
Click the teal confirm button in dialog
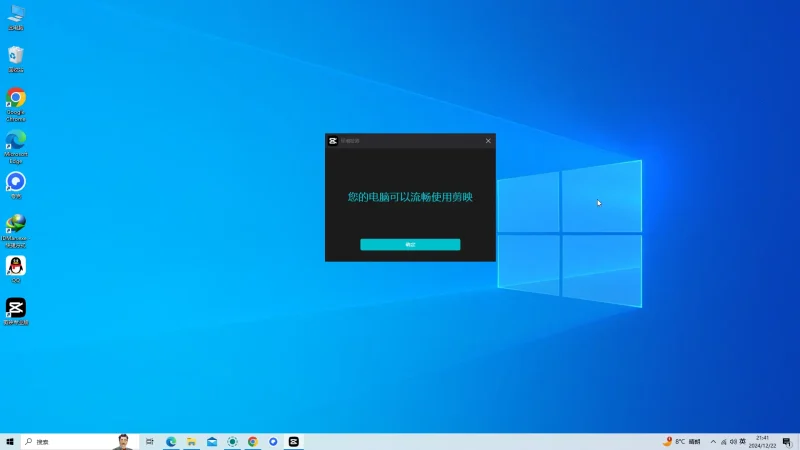(x=410, y=244)
